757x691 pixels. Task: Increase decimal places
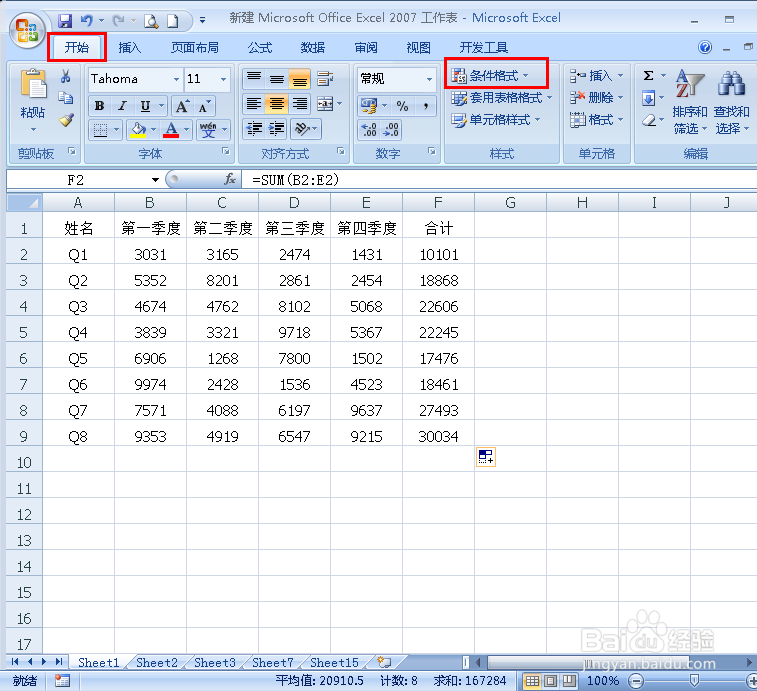click(369, 129)
